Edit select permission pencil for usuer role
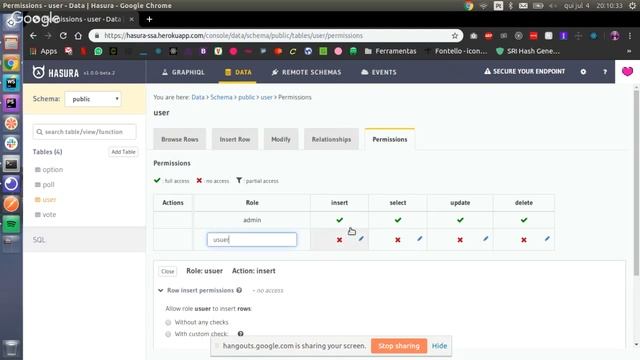This screenshot has height=360, width=640. (420, 239)
